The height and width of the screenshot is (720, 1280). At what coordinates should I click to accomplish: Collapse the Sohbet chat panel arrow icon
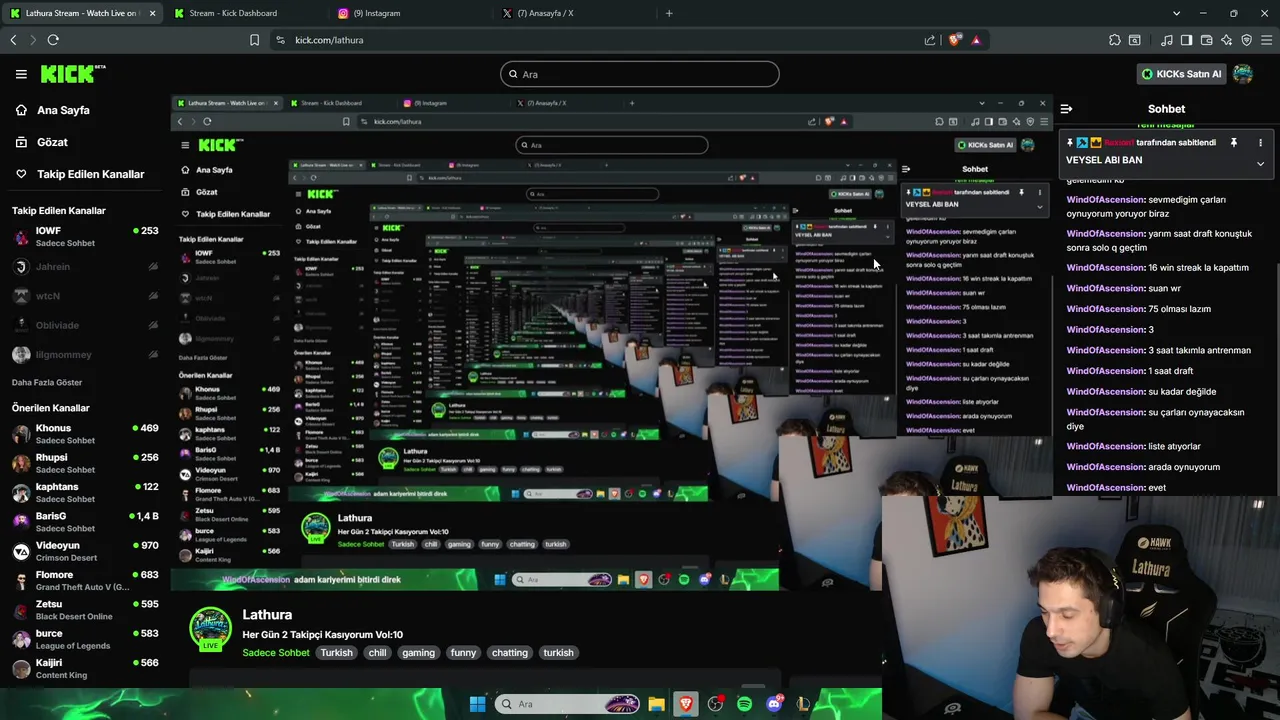tap(1066, 109)
